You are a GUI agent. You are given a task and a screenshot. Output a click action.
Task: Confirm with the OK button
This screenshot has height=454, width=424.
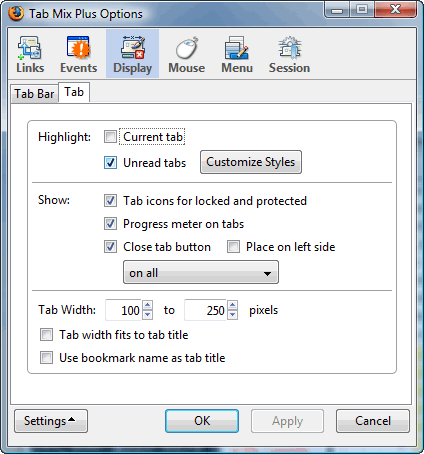[x=202, y=421]
